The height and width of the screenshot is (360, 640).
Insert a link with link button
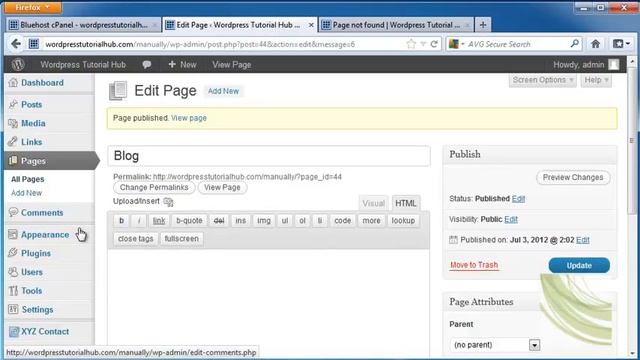coord(159,221)
